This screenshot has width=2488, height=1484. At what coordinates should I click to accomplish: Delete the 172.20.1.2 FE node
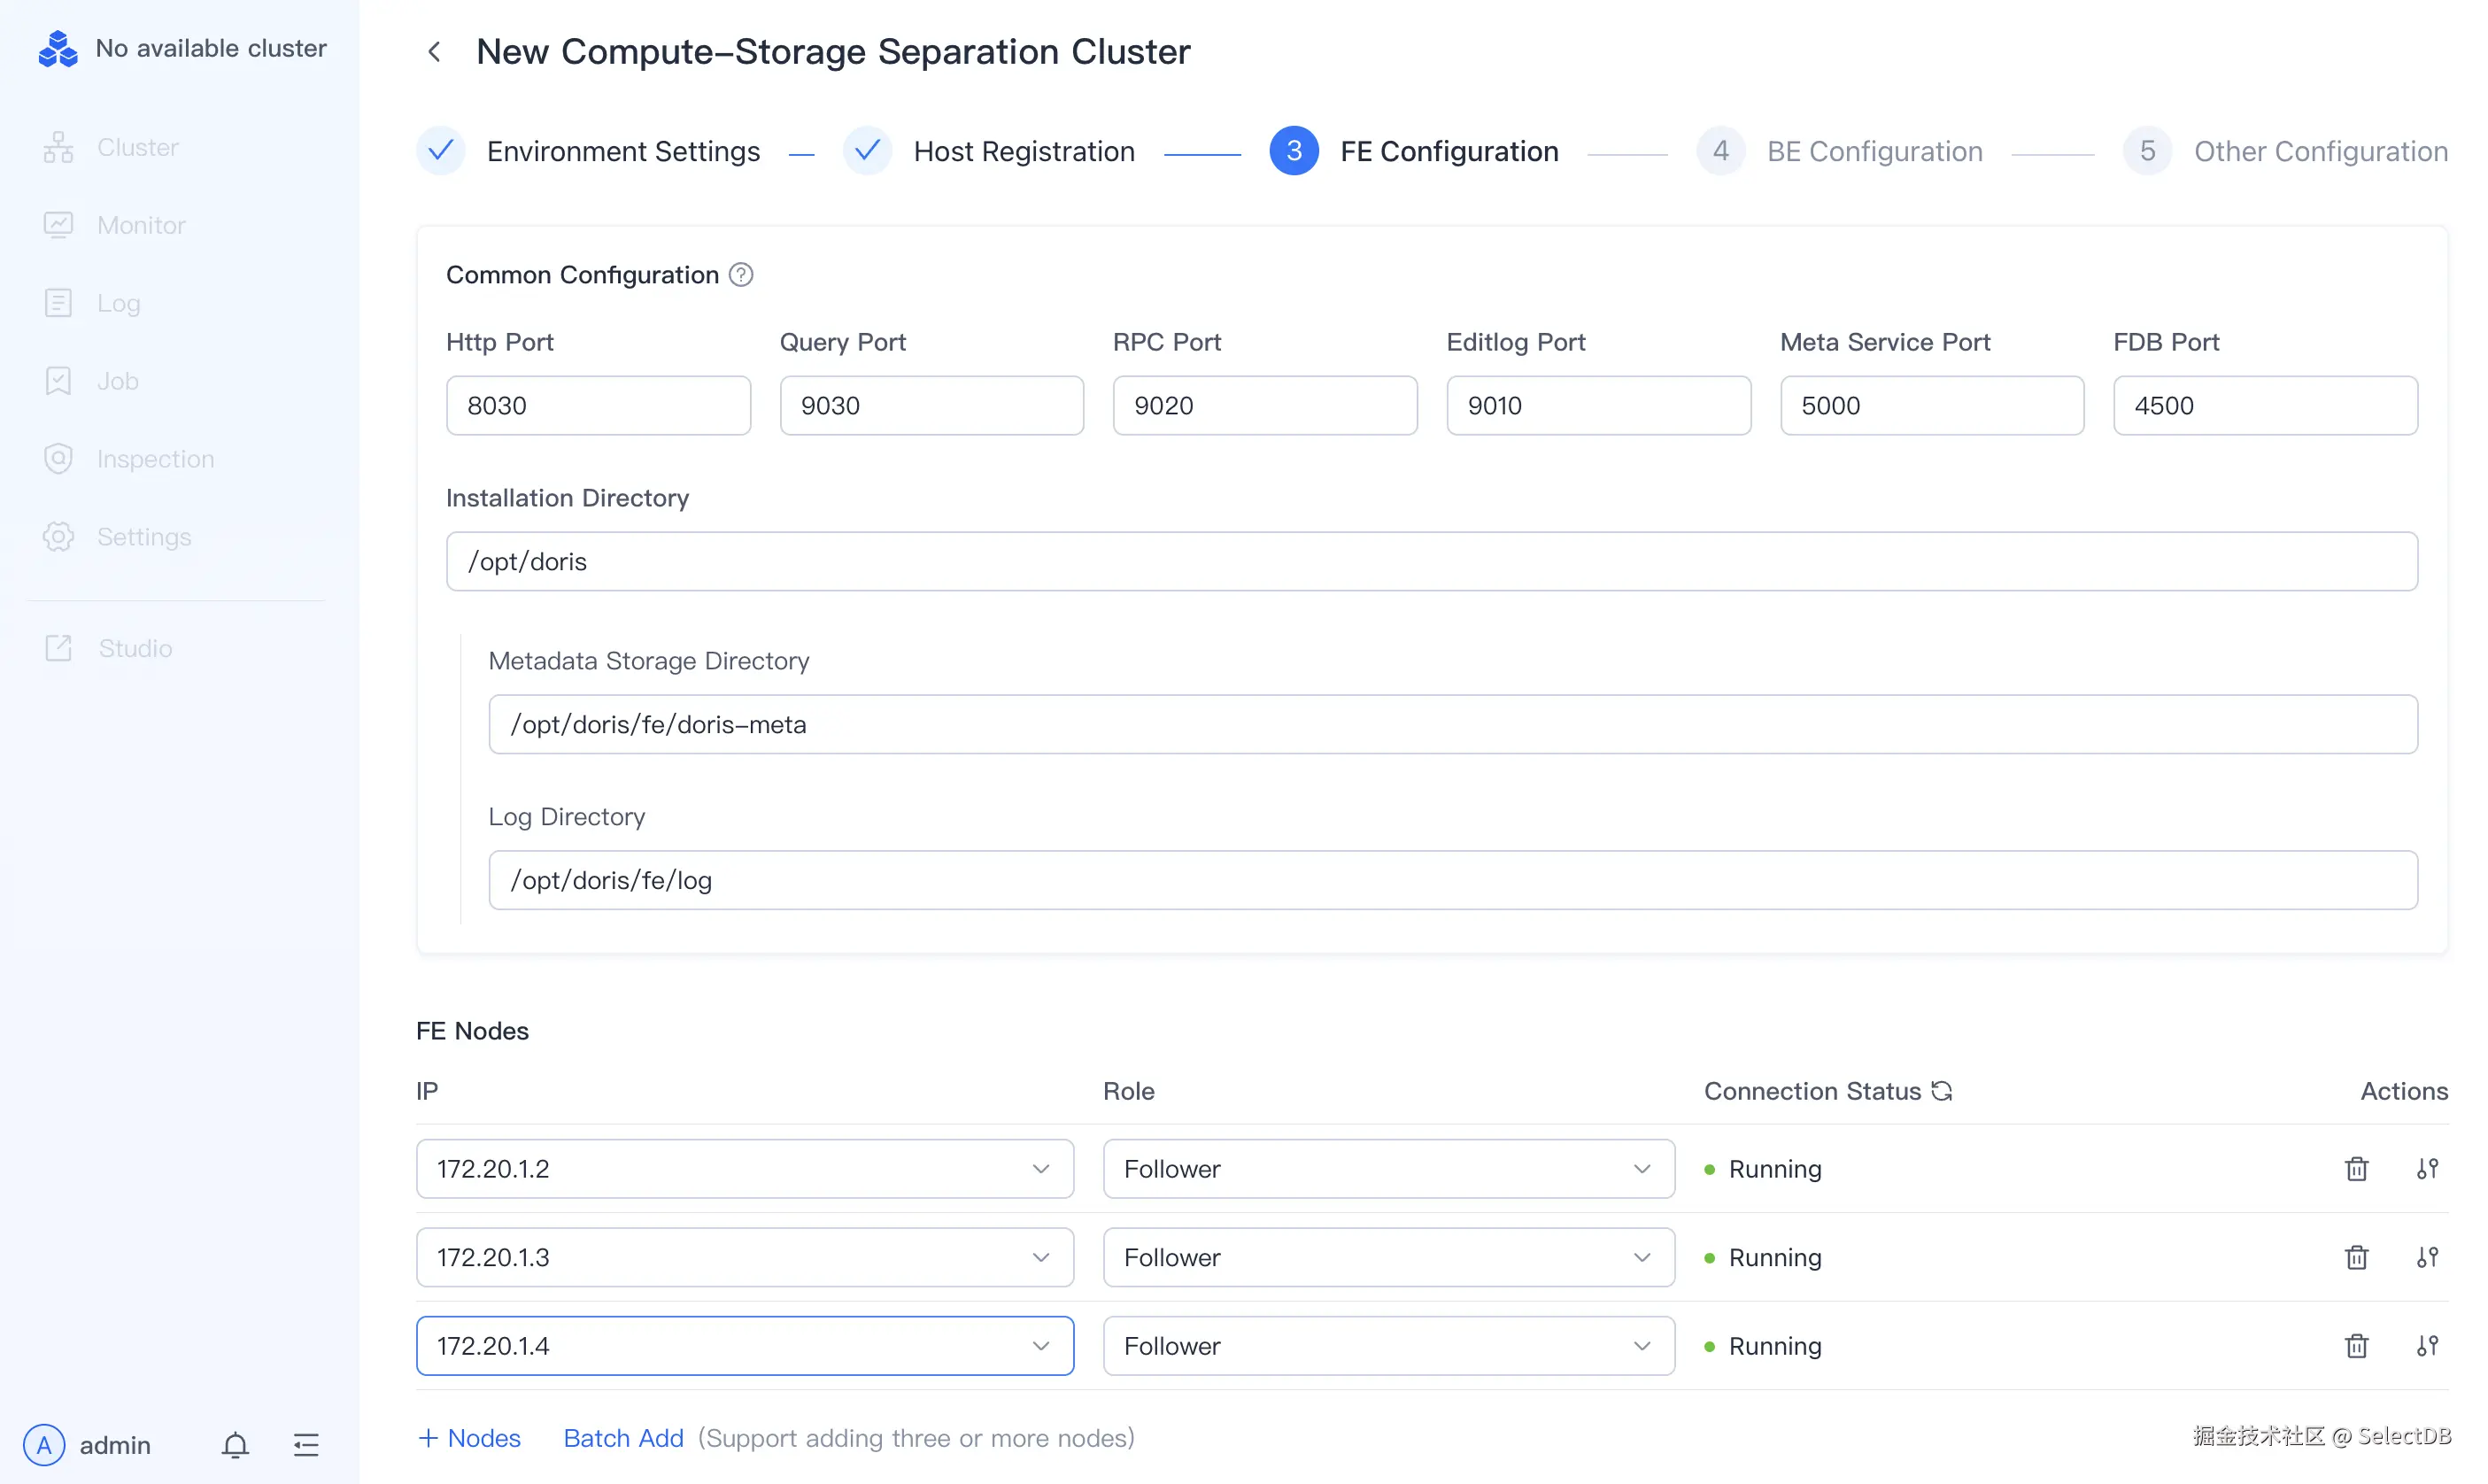coord(2356,1169)
